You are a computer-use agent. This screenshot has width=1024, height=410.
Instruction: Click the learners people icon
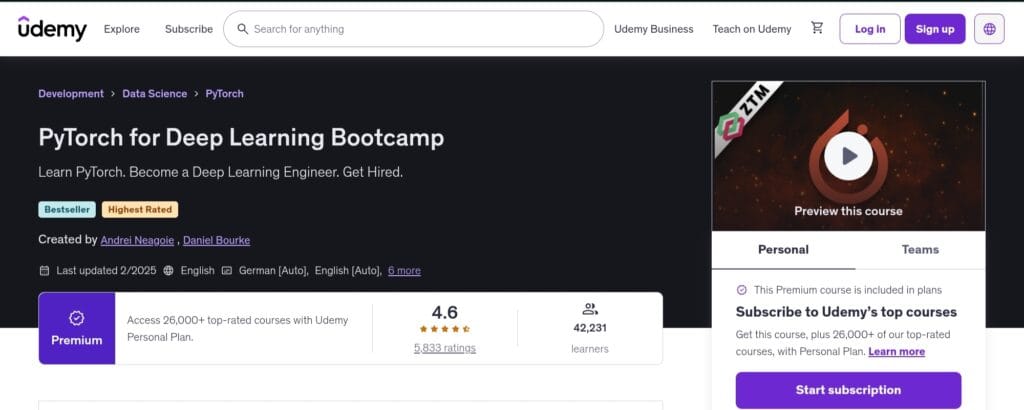click(590, 309)
